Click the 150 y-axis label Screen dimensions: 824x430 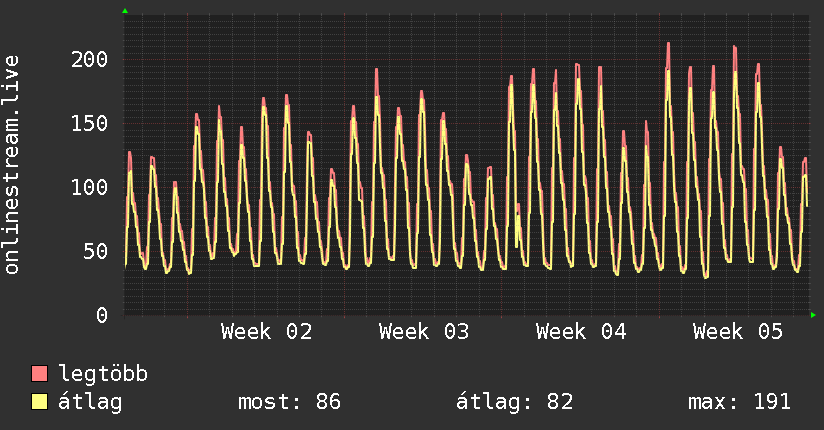point(89,124)
